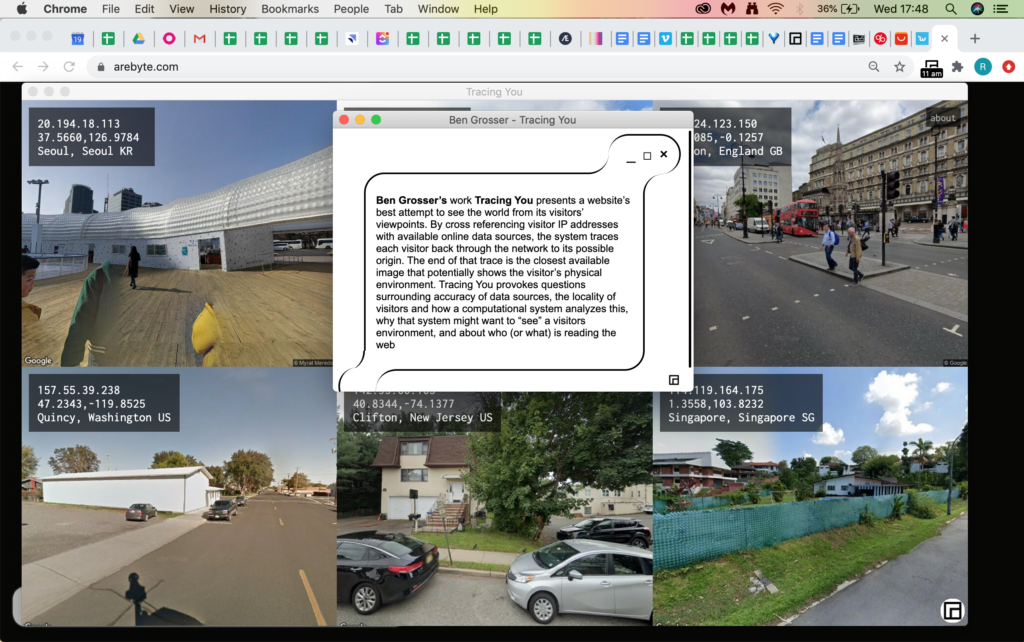Open the Google Calendar tab
The height and width of the screenshot is (642, 1024).
(78, 39)
